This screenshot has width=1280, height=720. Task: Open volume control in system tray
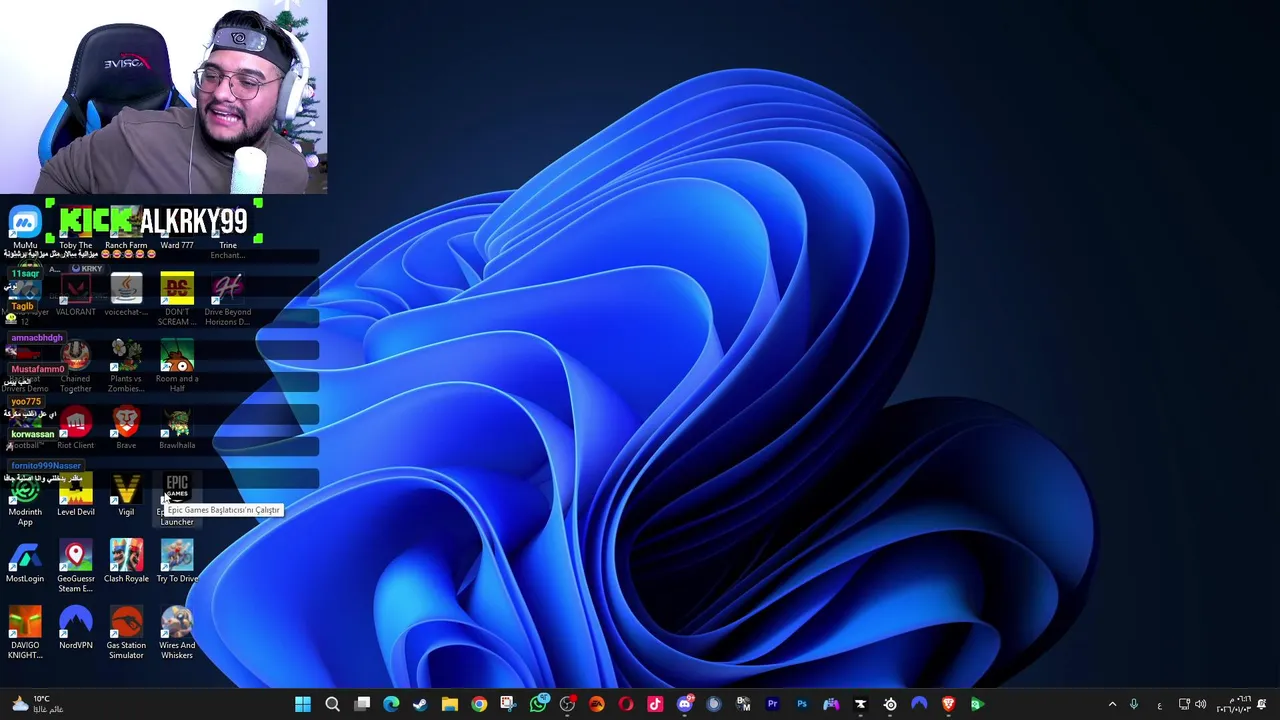pyautogui.click(x=1200, y=704)
